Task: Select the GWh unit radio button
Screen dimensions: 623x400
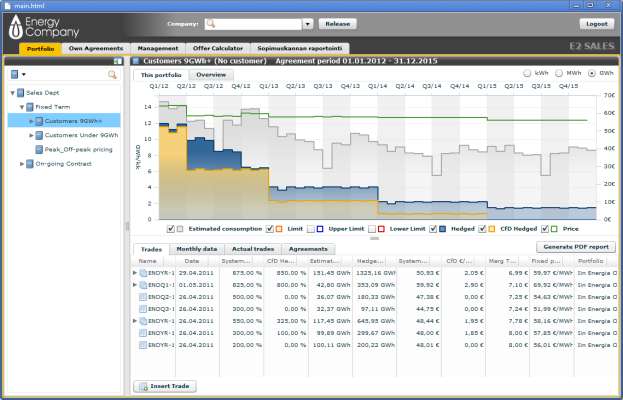Action: 592,73
